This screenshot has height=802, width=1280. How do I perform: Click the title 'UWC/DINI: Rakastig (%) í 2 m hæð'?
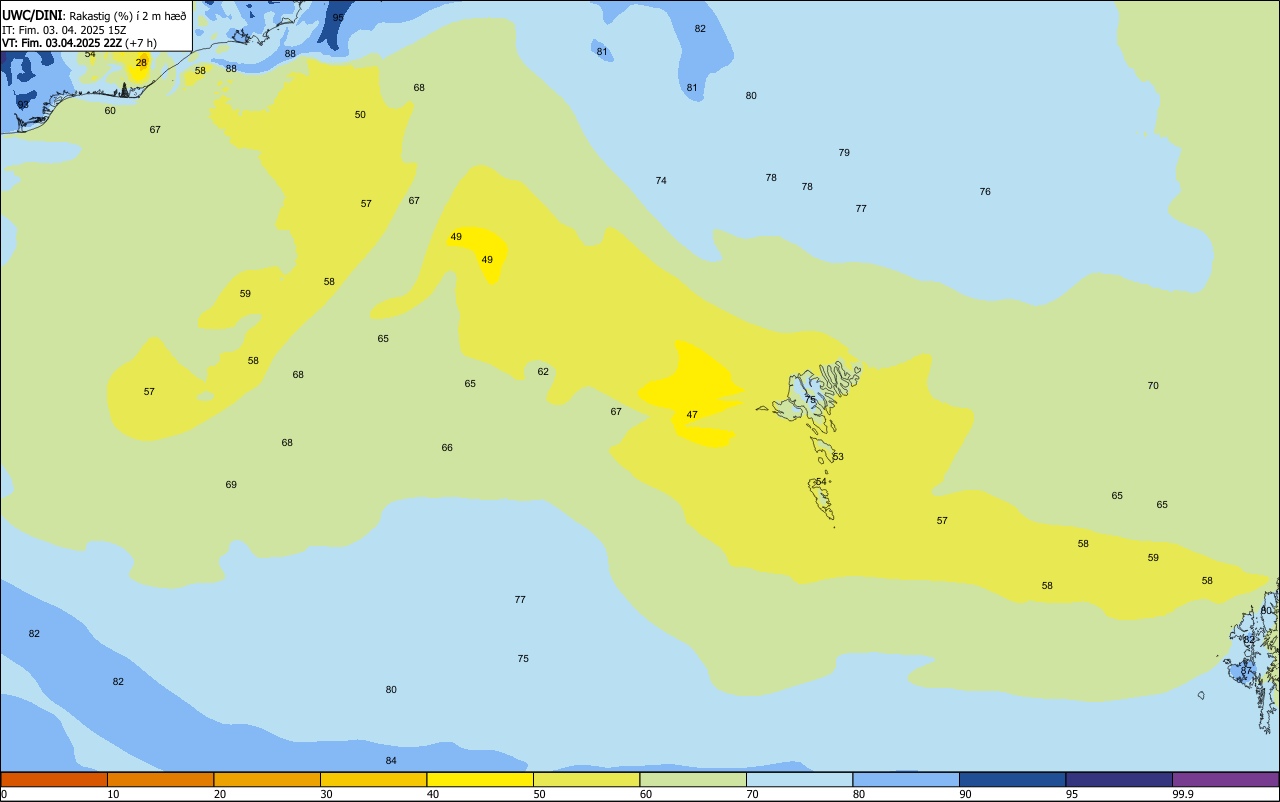pyautogui.click(x=94, y=16)
